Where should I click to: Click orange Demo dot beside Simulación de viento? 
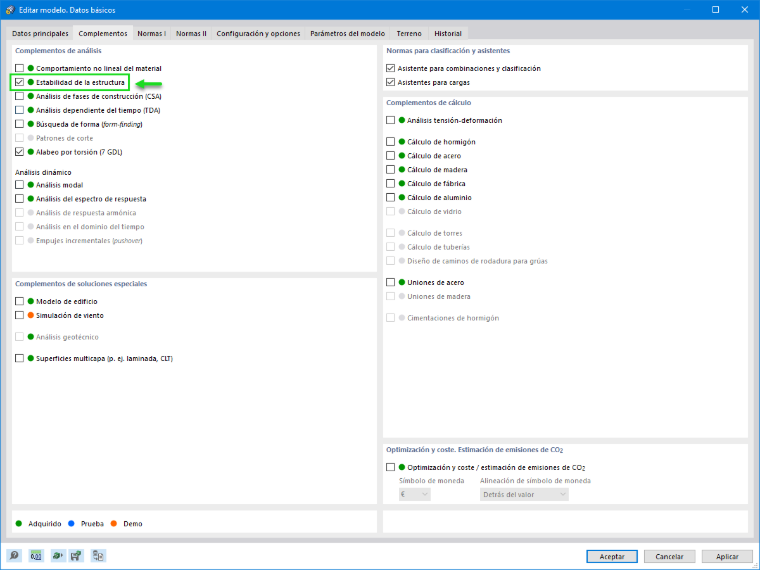click(31, 316)
